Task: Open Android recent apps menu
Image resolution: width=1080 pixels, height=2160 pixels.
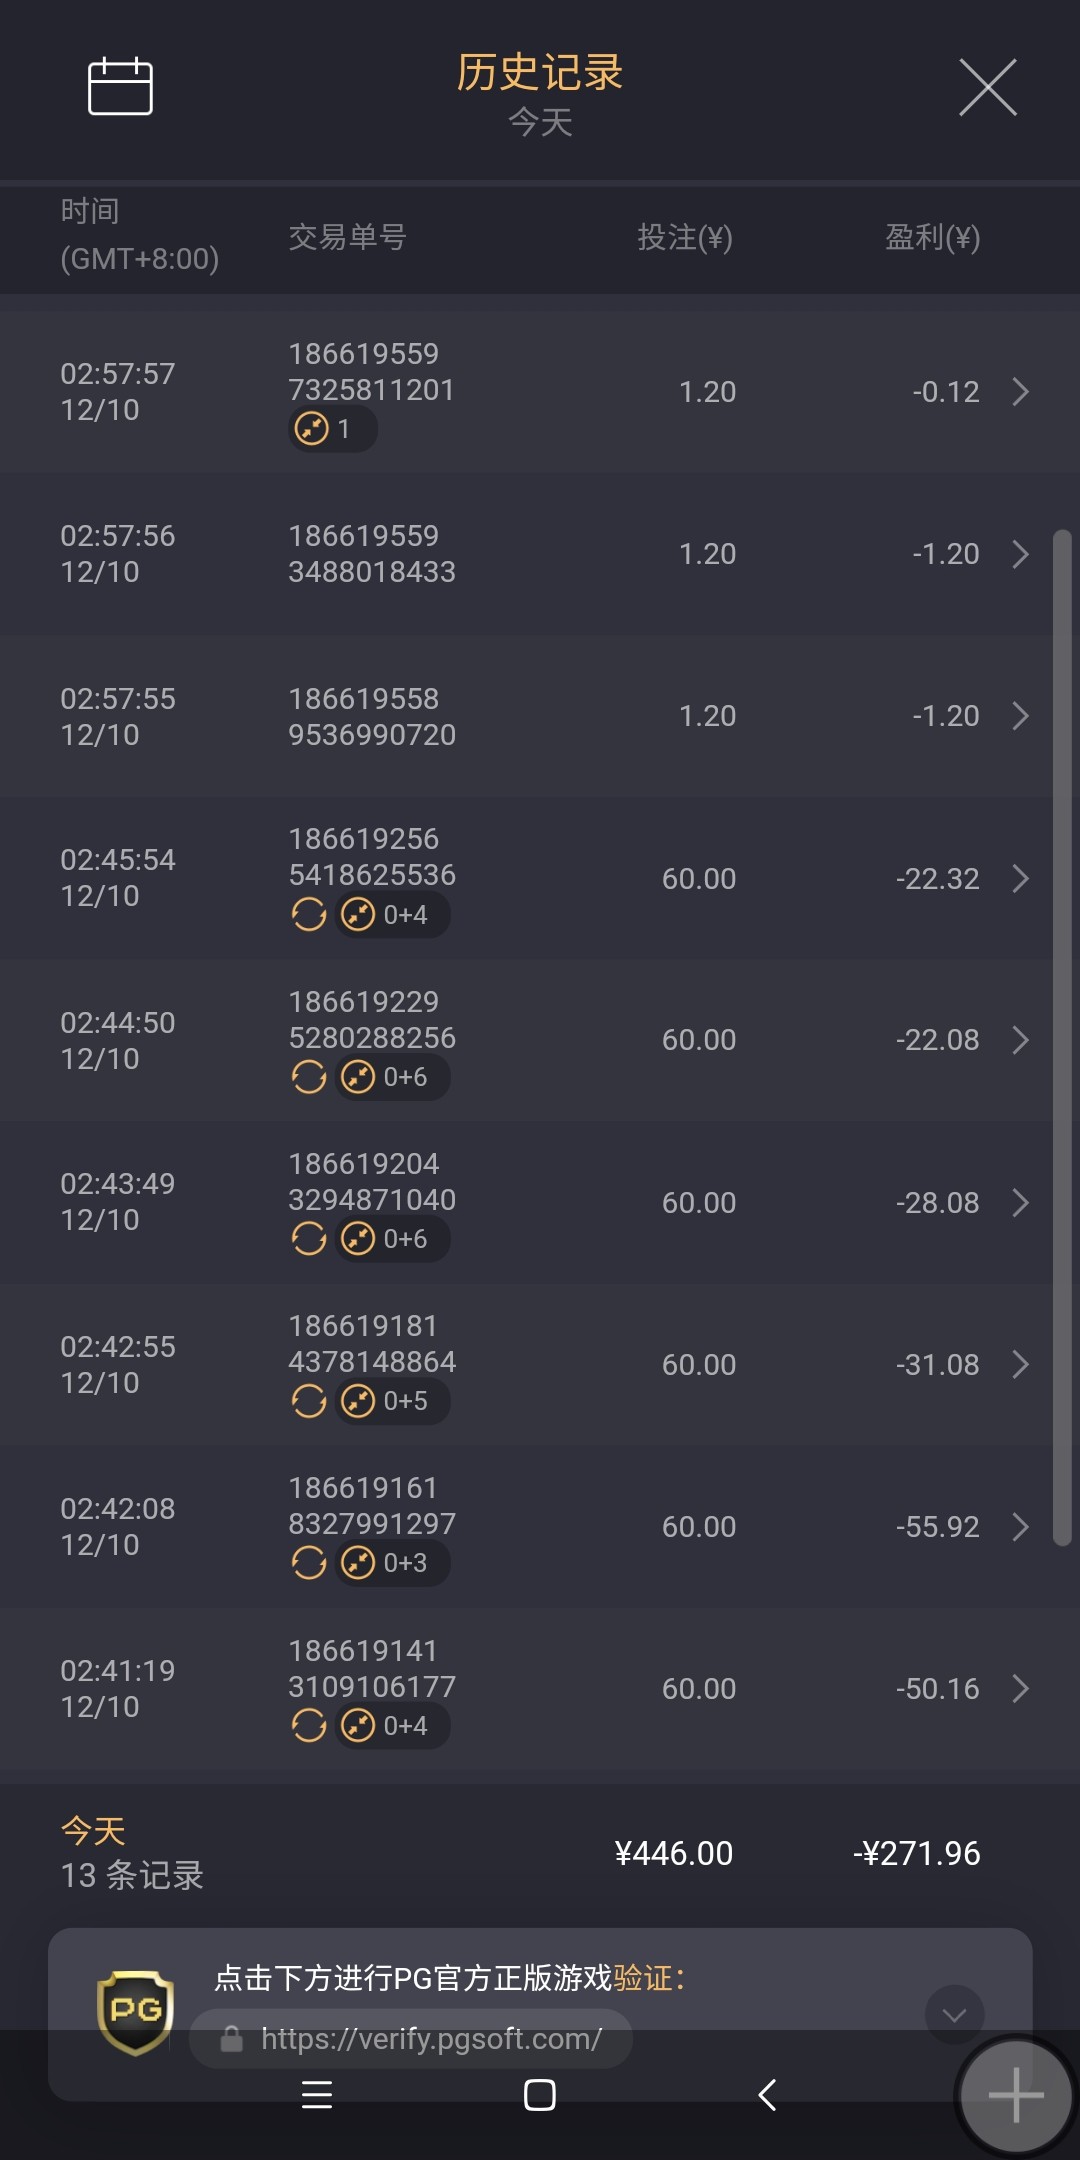Action: pyautogui.click(x=317, y=2094)
